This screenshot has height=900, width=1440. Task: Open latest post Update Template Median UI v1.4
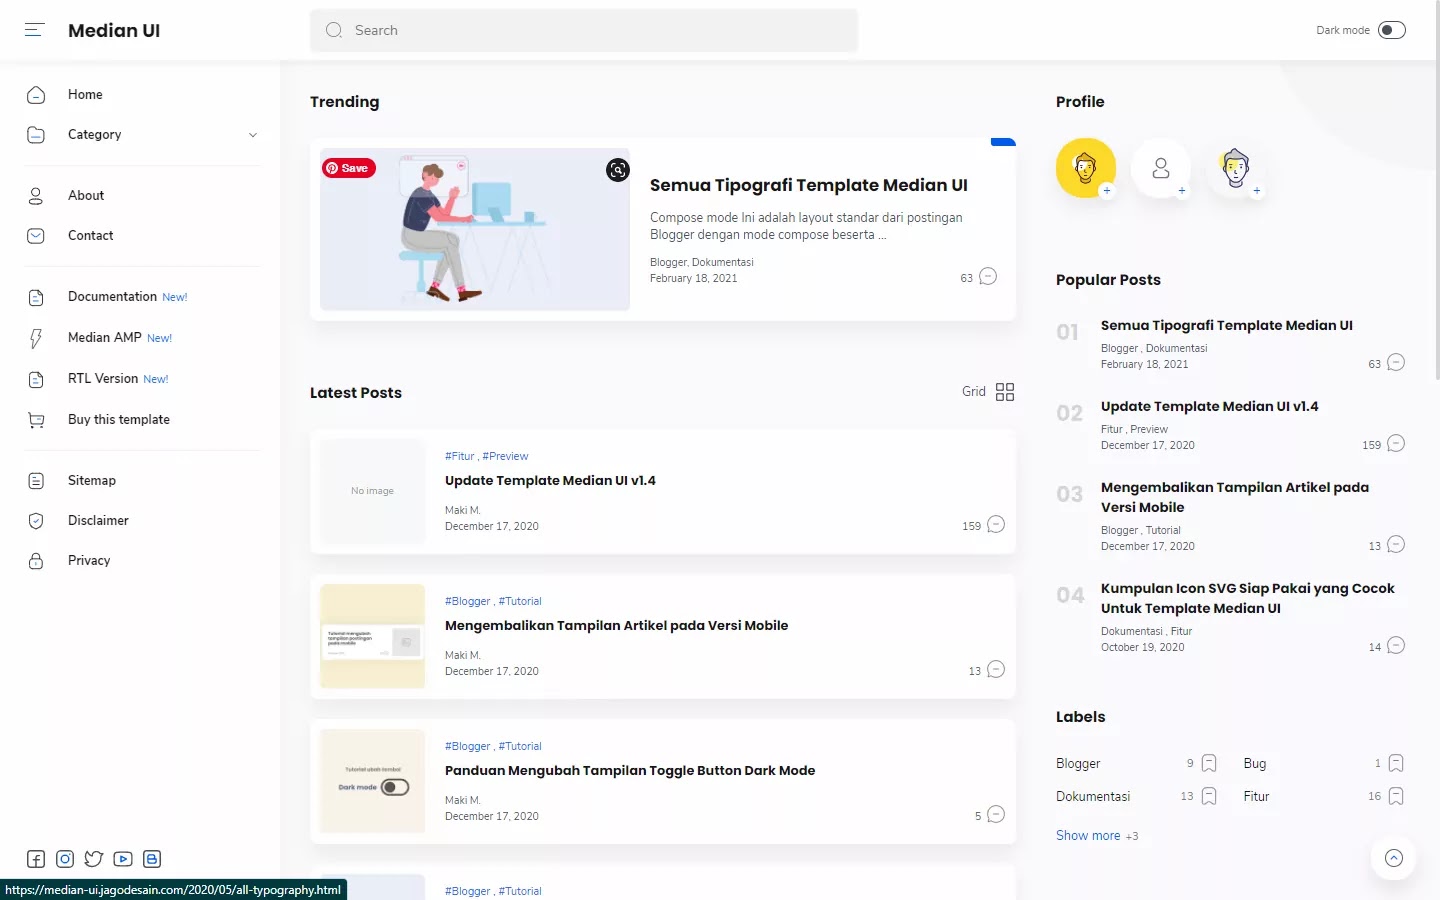[x=550, y=481]
